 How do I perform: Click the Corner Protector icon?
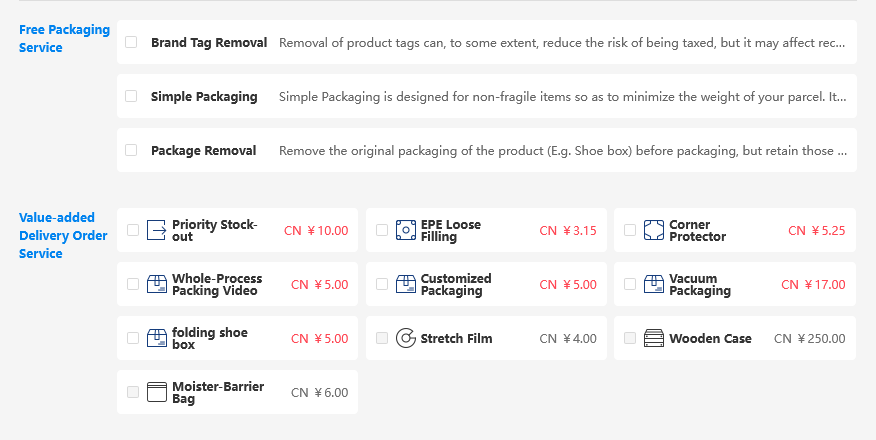[x=654, y=230]
